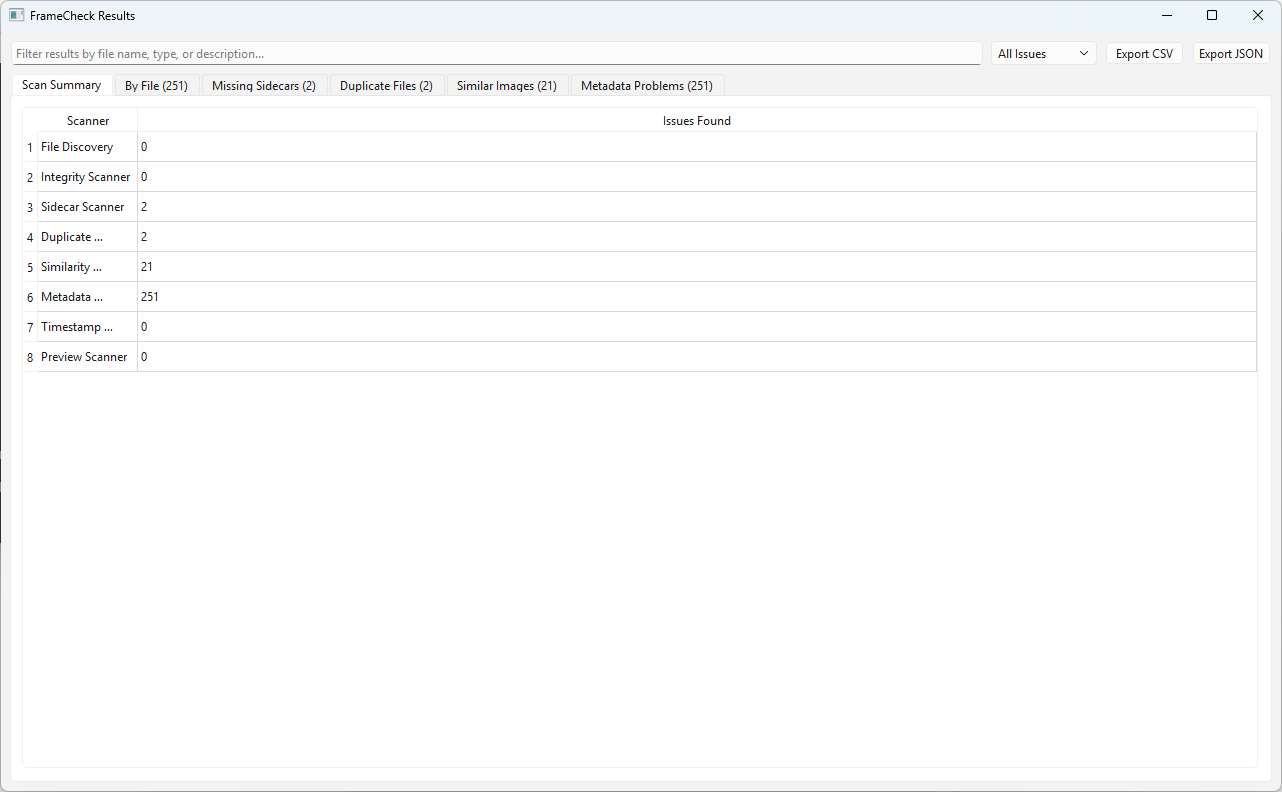
Task: View the Duplicate Files tab
Action: pyautogui.click(x=386, y=85)
